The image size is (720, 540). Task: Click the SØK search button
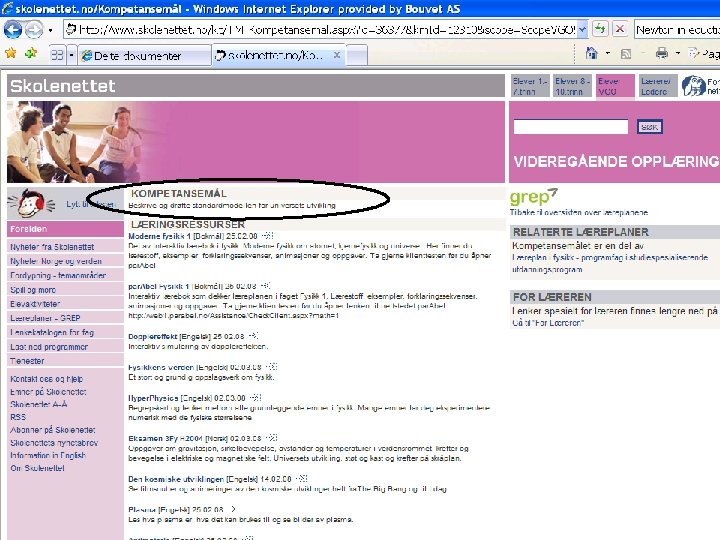(x=649, y=127)
